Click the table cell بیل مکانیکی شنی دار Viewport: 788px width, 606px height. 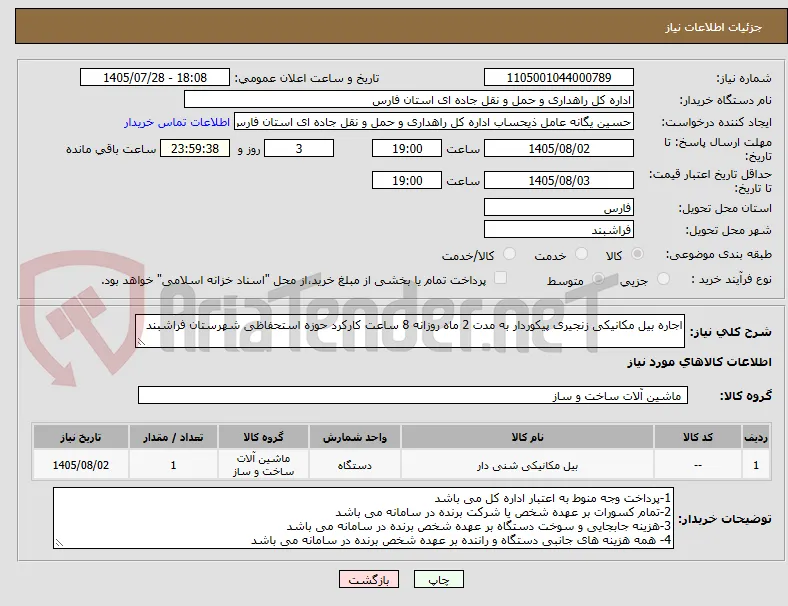pyautogui.click(x=527, y=465)
